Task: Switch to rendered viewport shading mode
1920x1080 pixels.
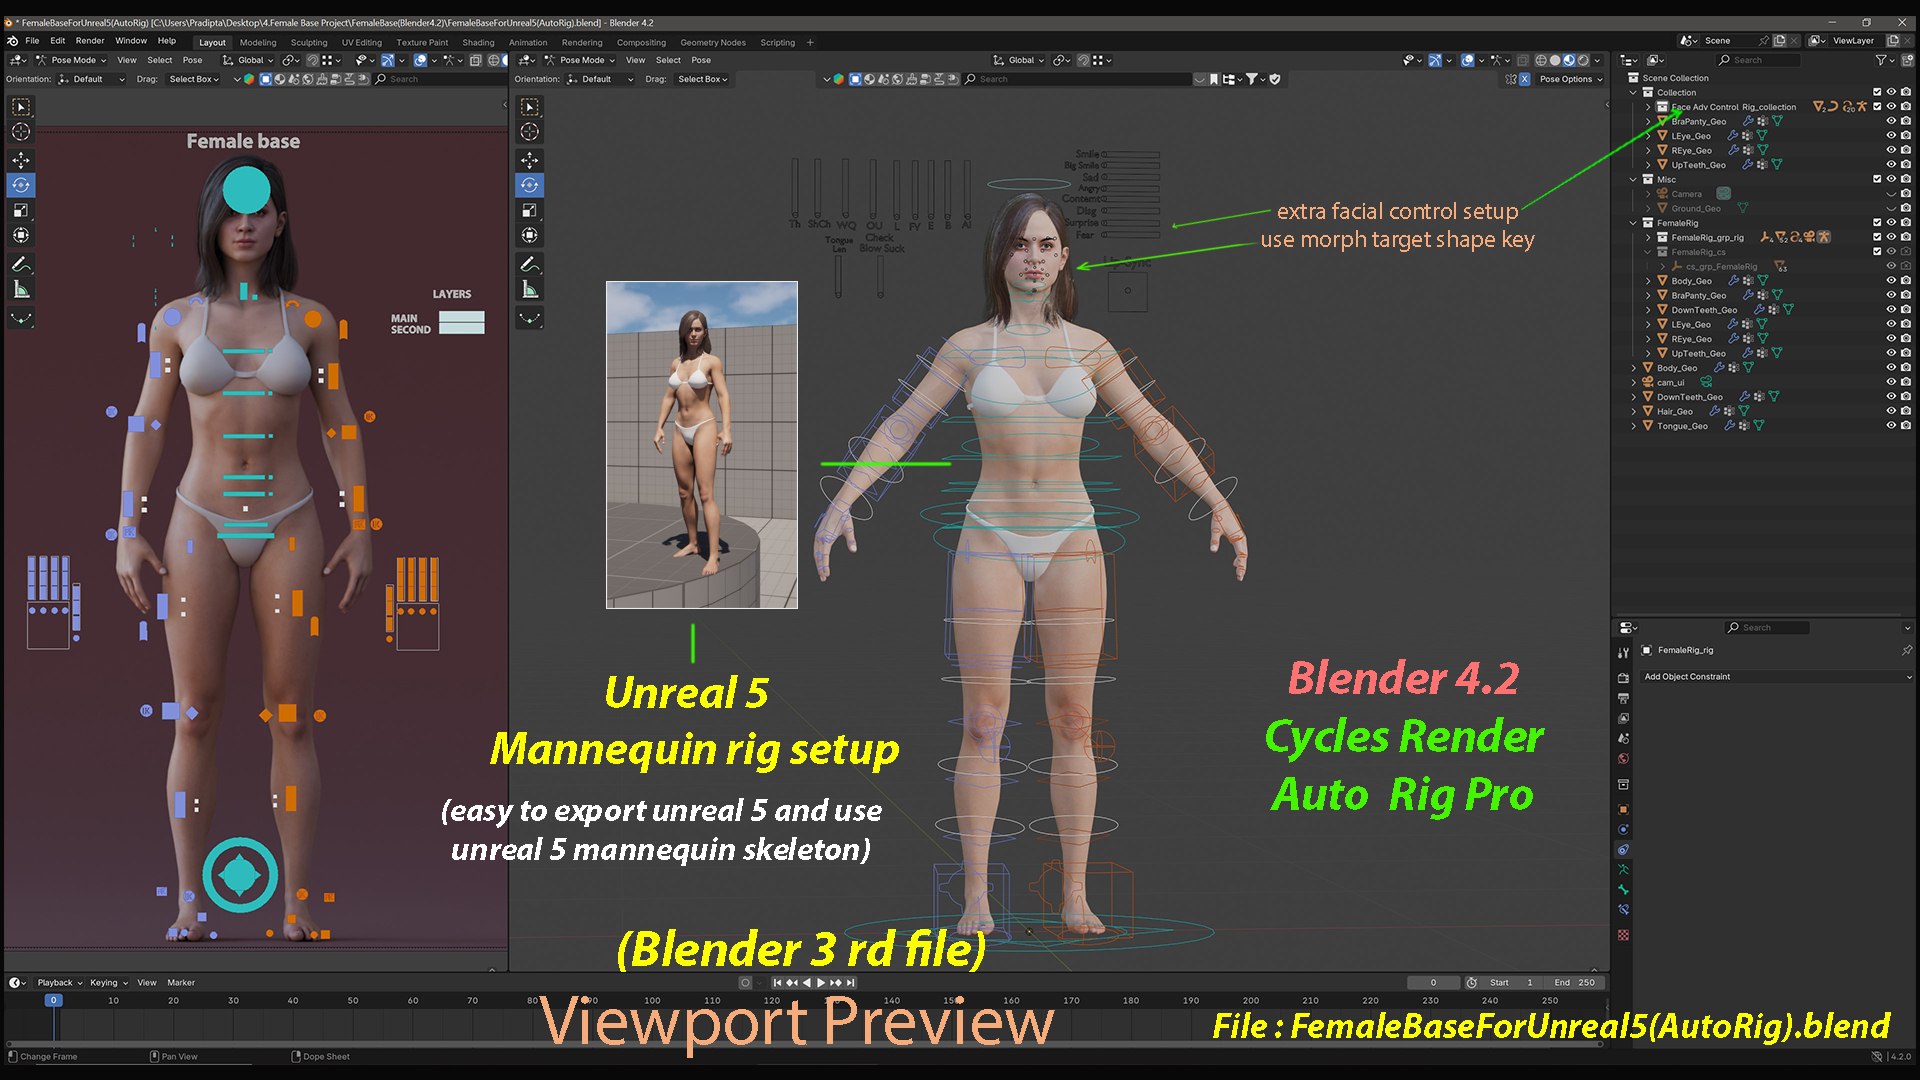Action: point(1583,60)
